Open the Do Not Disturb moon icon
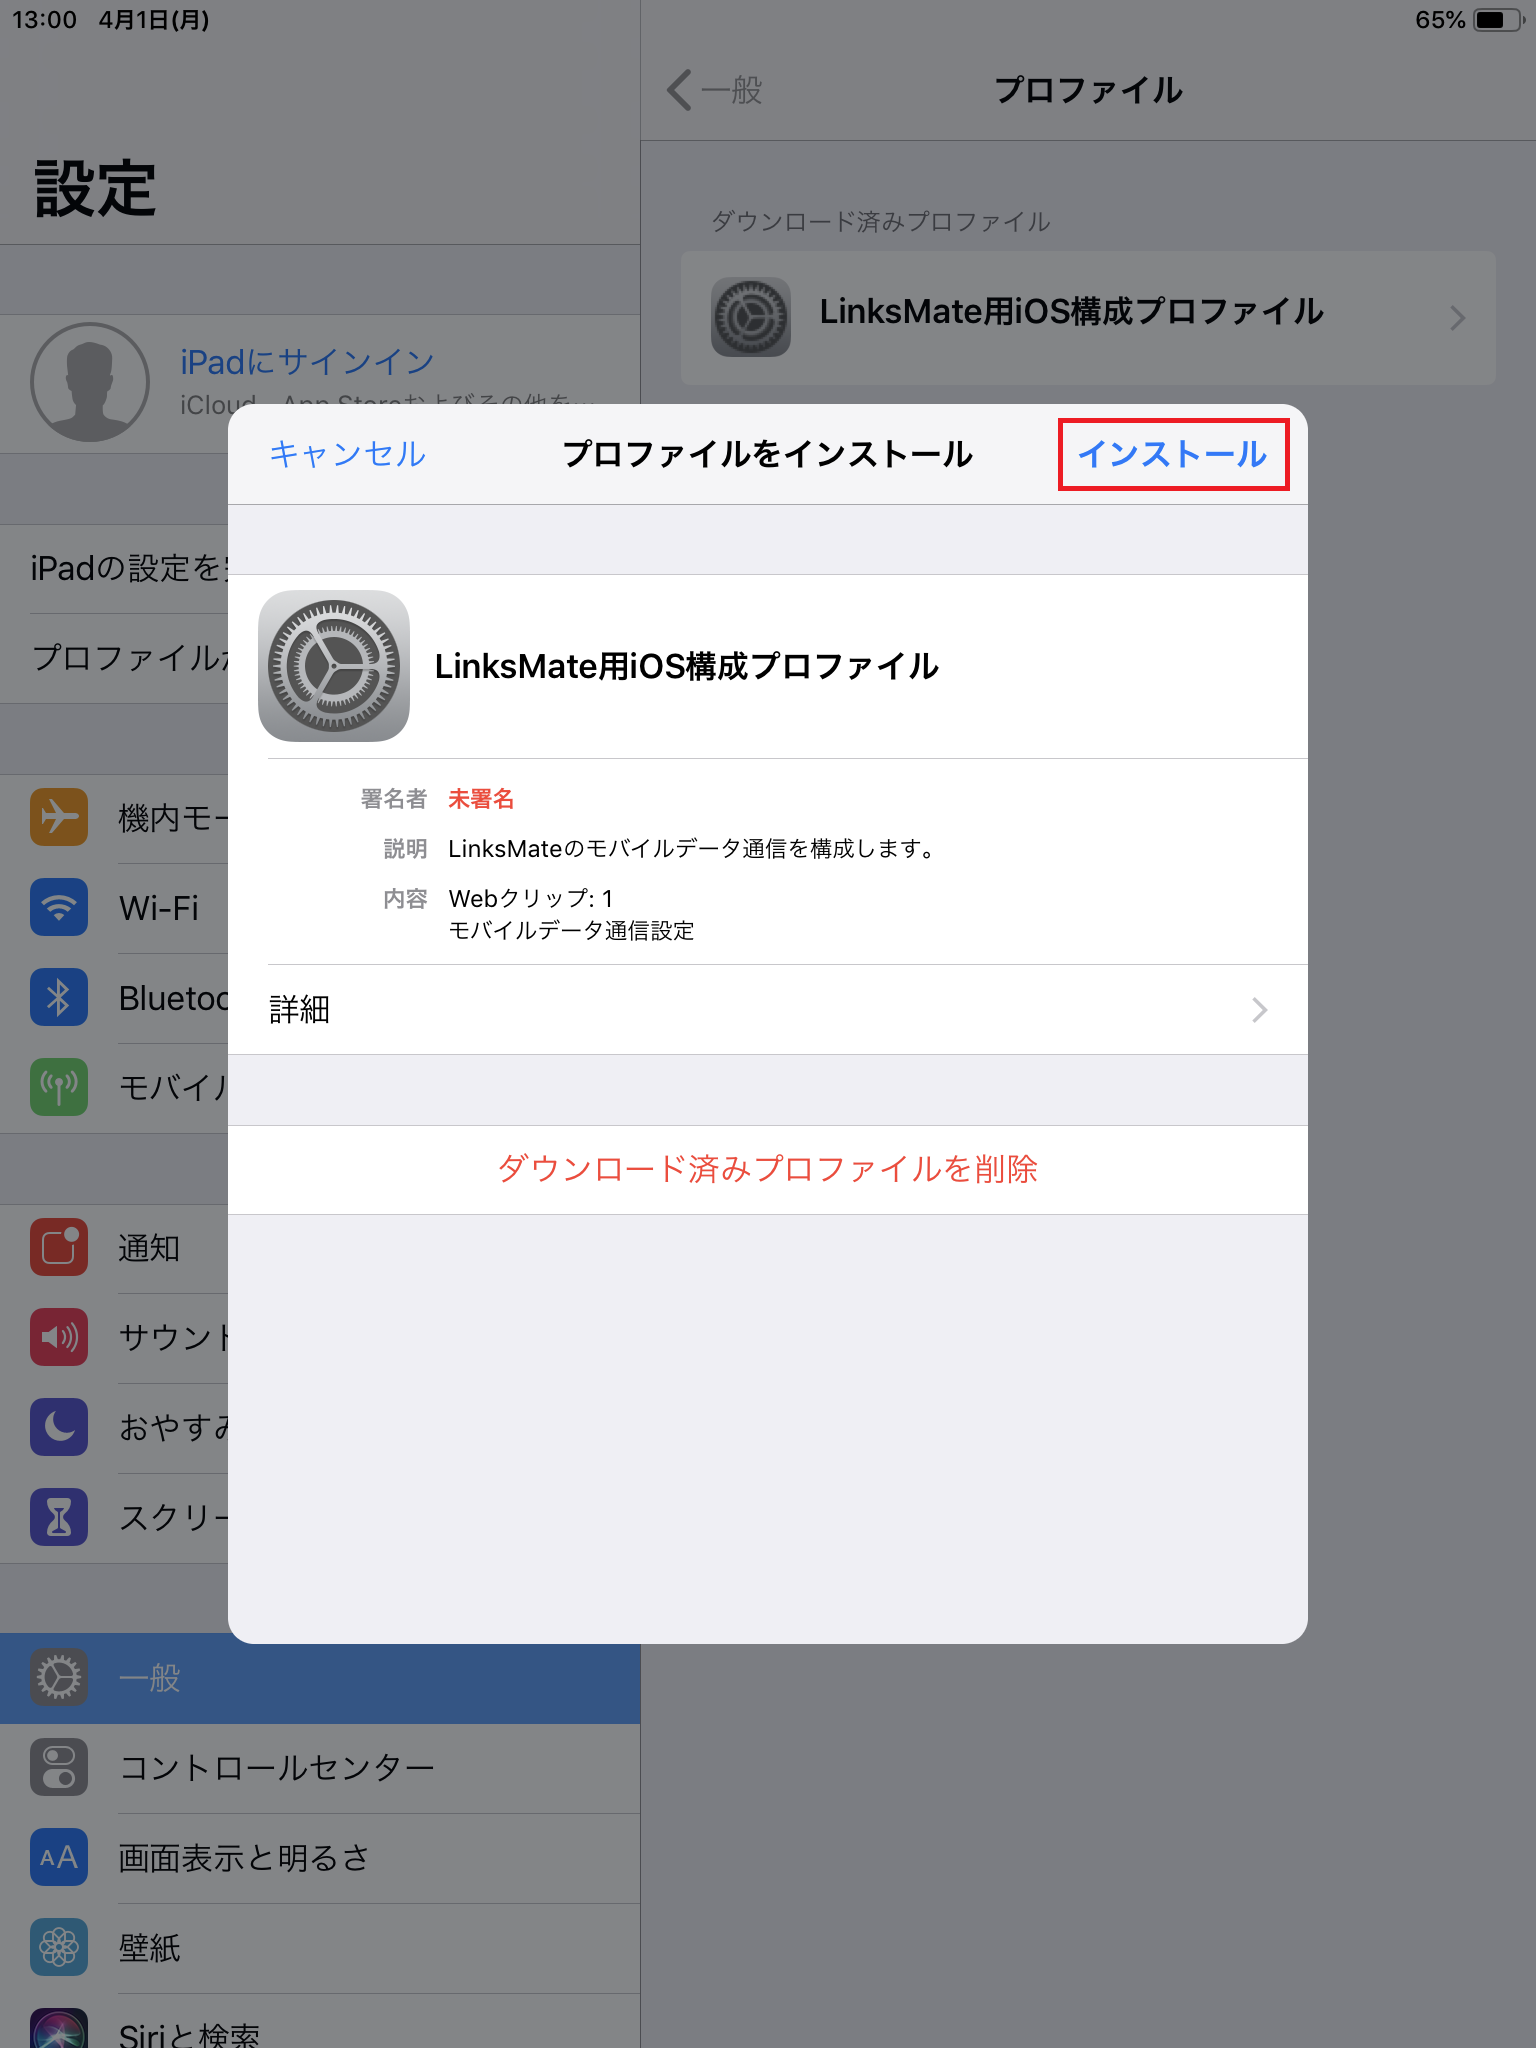This screenshot has width=1536, height=2048. pos(59,1427)
